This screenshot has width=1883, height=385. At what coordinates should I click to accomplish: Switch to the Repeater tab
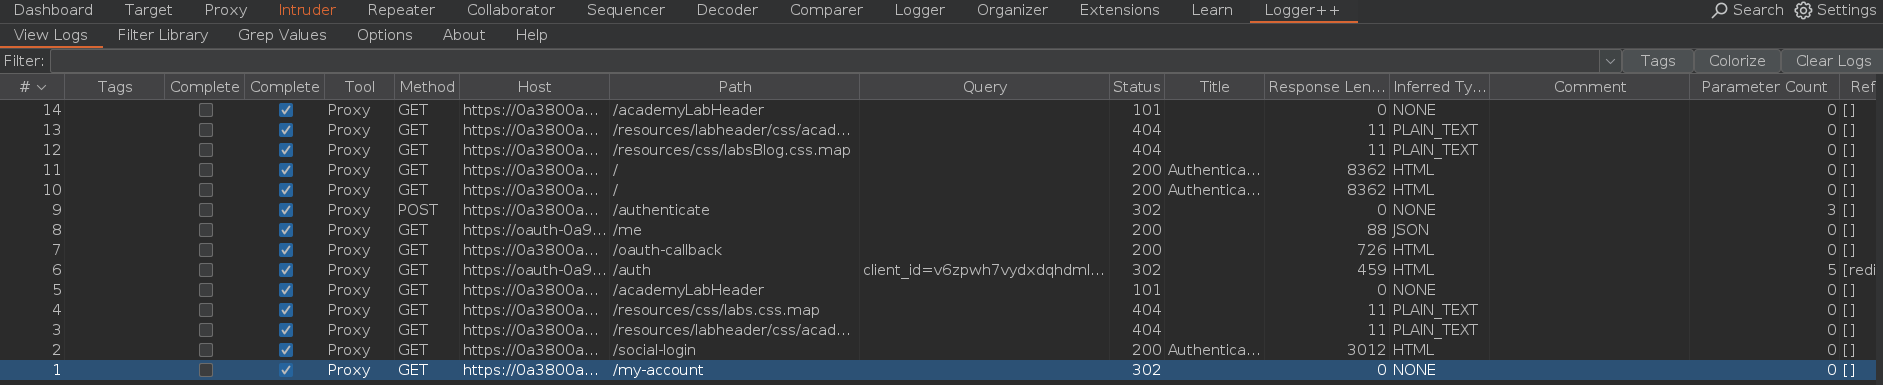(401, 10)
